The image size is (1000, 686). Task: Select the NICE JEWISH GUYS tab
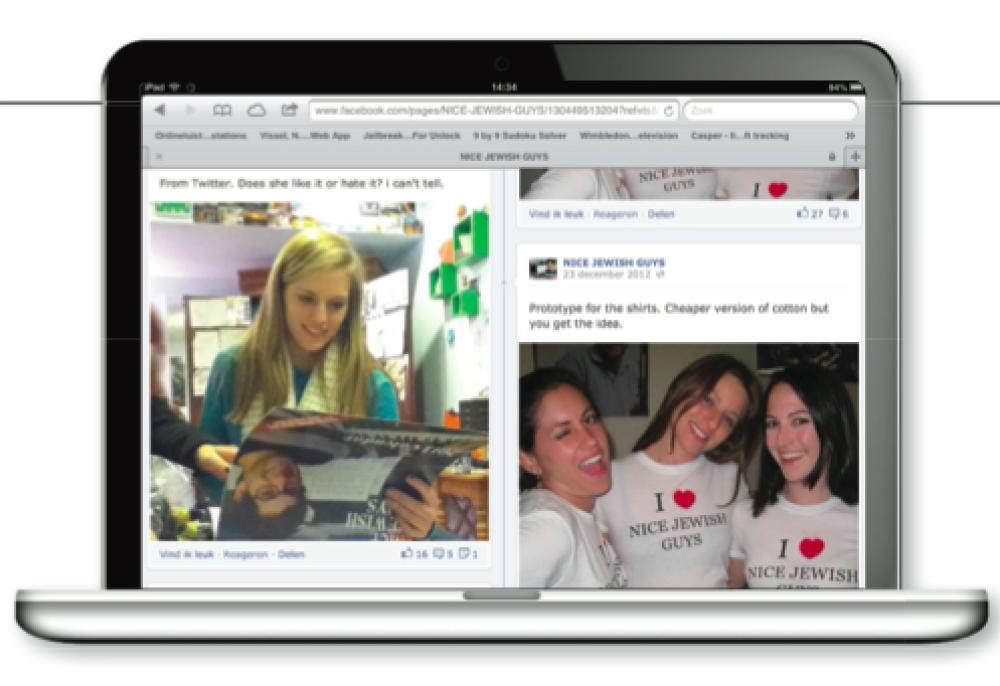point(504,157)
